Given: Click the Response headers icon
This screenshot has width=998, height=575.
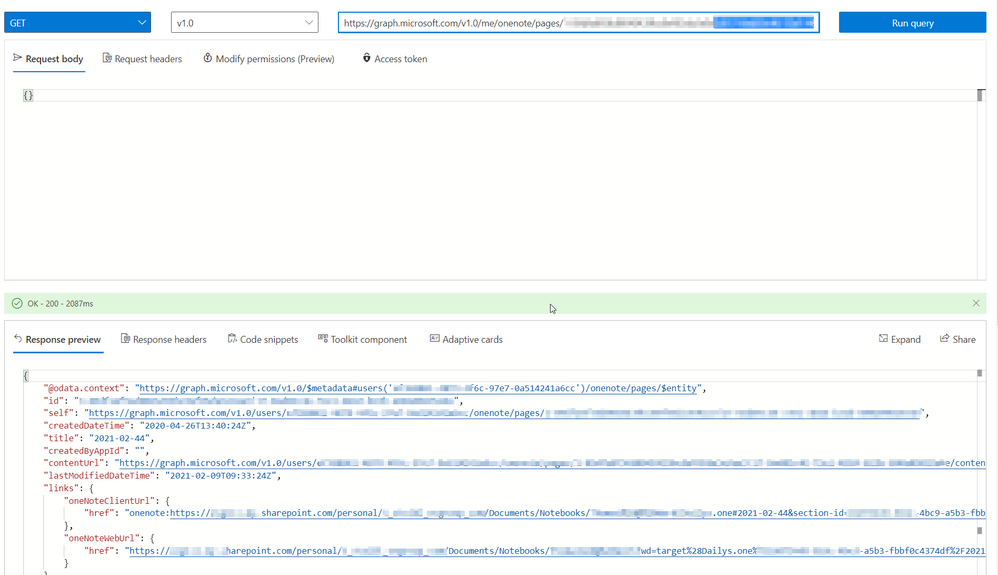Looking at the screenshot, I should [x=125, y=339].
